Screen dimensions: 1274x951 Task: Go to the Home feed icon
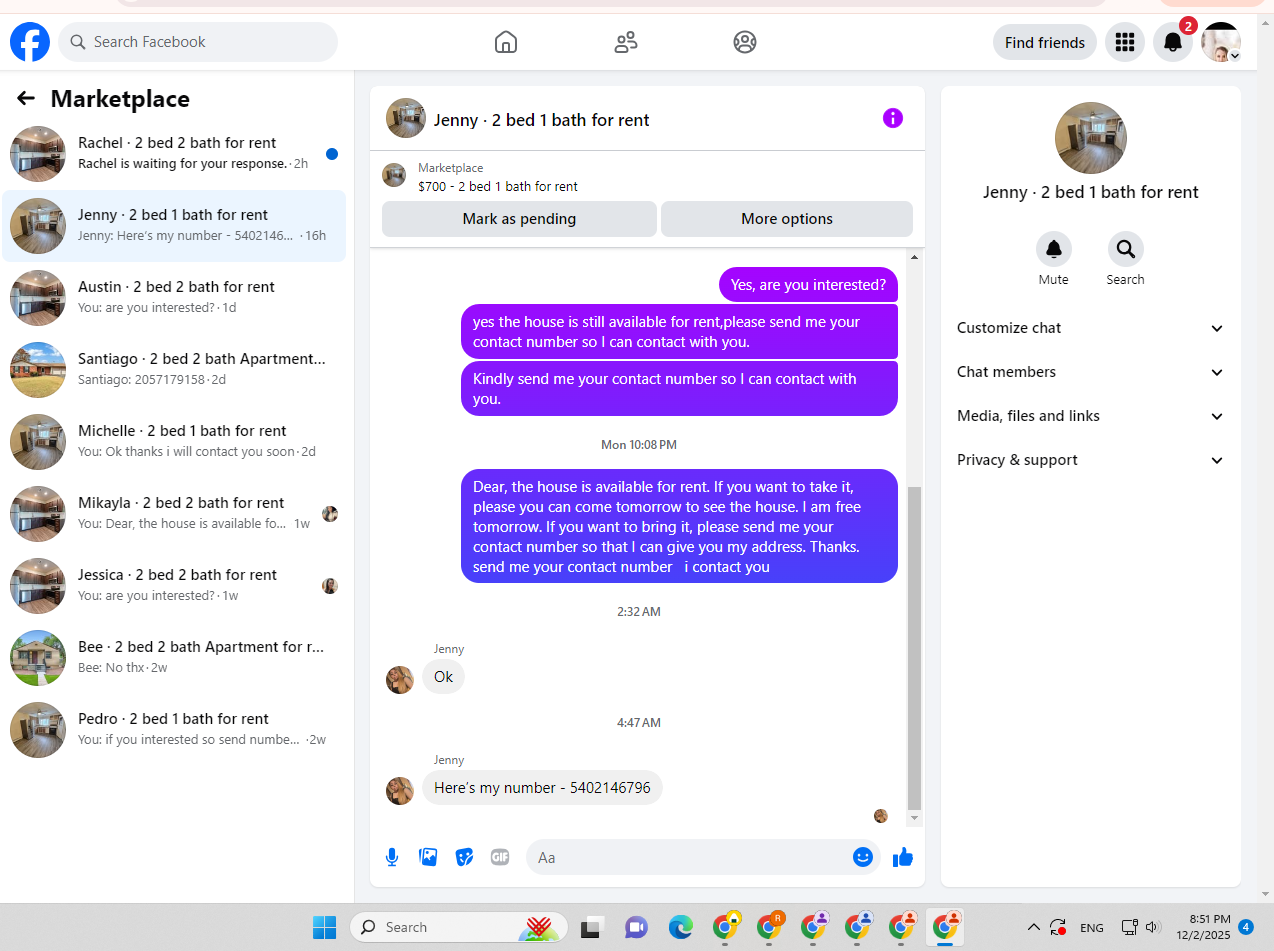pyautogui.click(x=506, y=42)
